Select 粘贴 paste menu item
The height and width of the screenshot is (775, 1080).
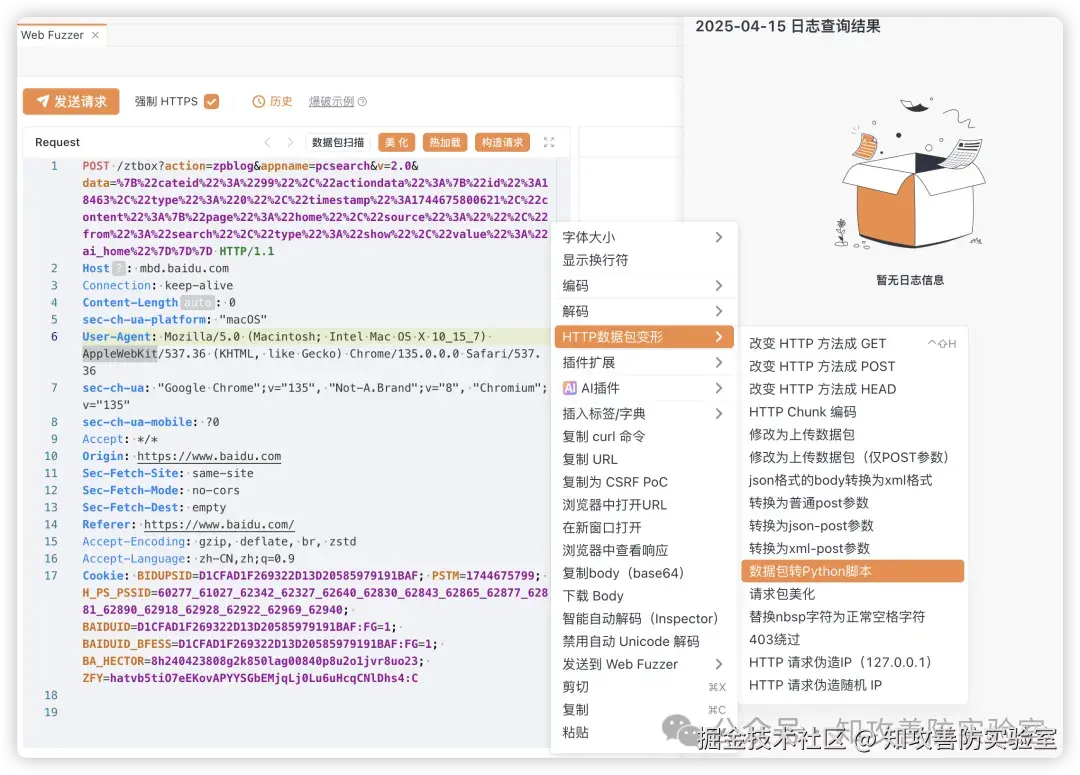pyautogui.click(x=644, y=732)
